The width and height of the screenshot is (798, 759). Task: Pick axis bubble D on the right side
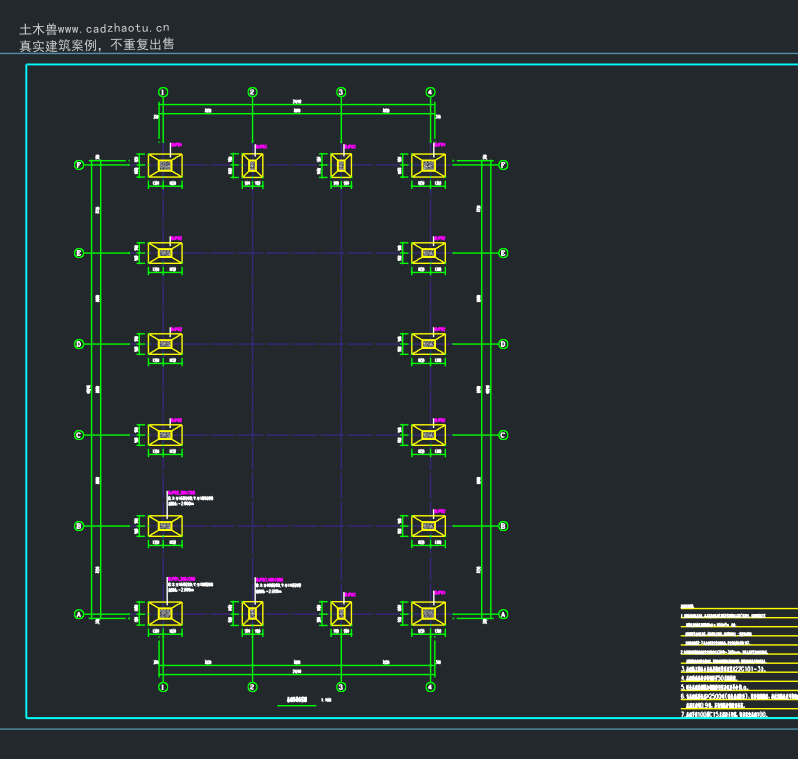pyautogui.click(x=503, y=344)
